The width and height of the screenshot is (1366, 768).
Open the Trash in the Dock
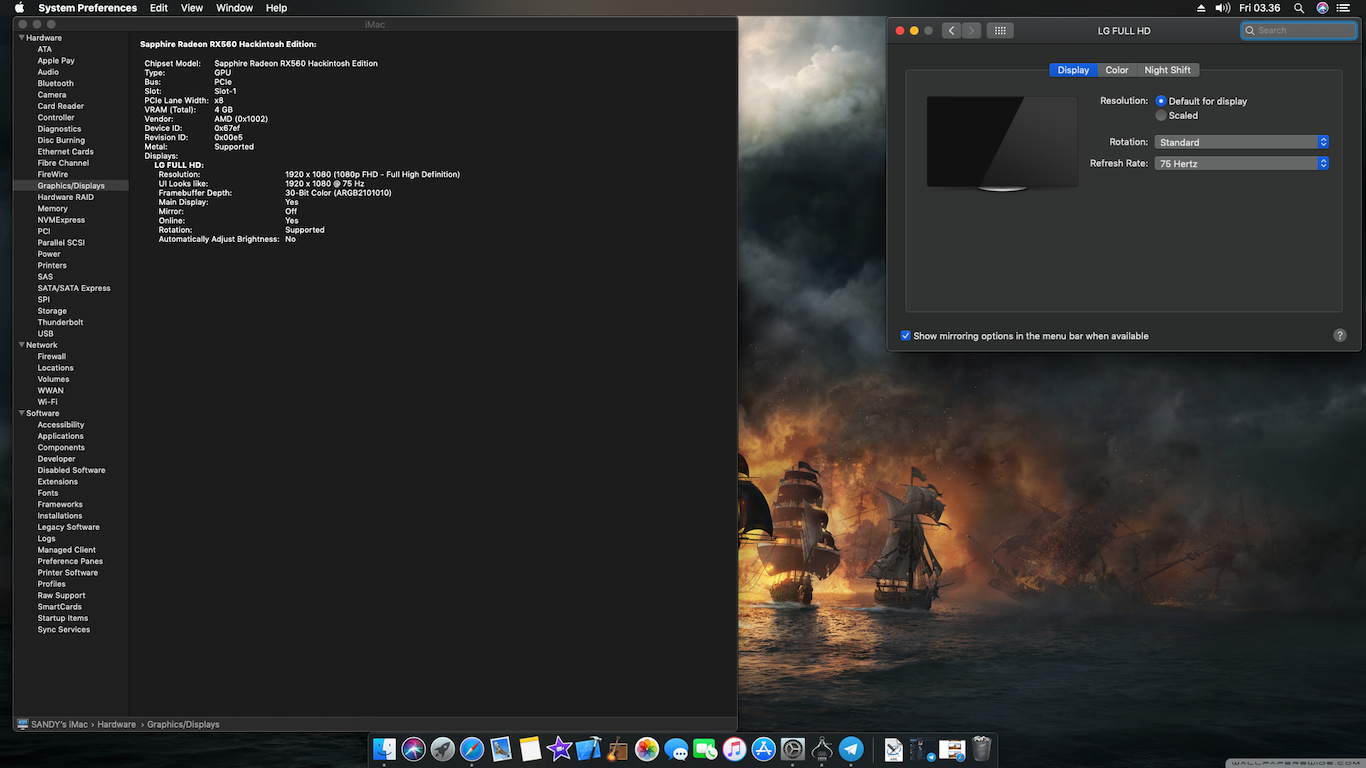982,748
